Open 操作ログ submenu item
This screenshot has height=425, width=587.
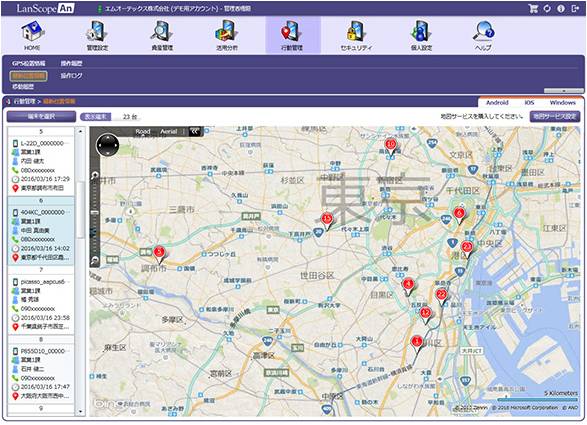pos(71,76)
